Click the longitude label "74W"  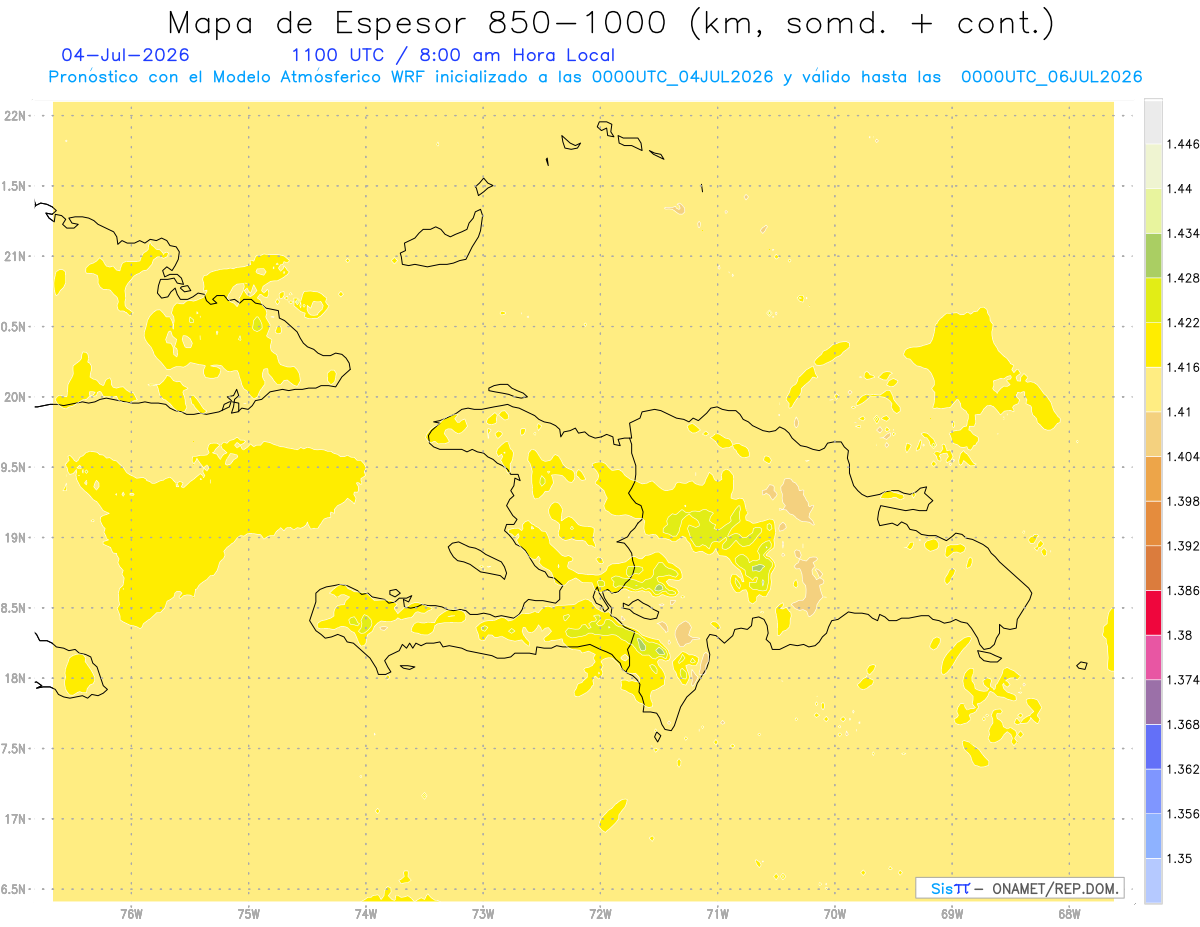click(366, 914)
